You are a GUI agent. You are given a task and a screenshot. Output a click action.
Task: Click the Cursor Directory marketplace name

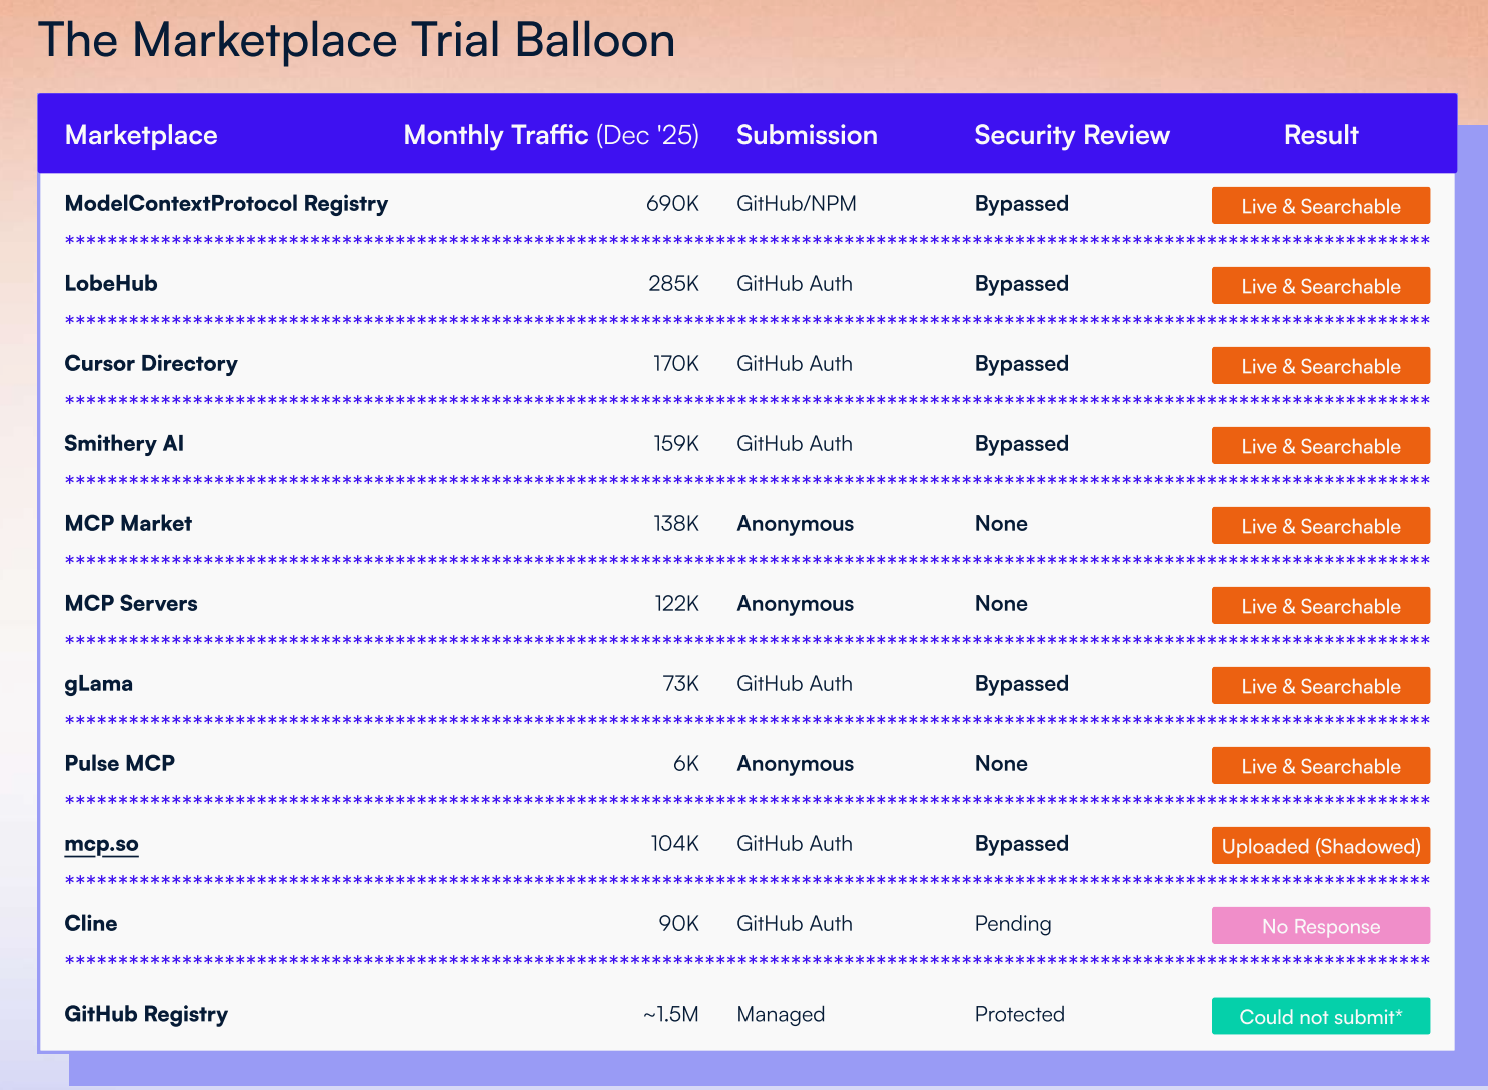pos(151,364)
